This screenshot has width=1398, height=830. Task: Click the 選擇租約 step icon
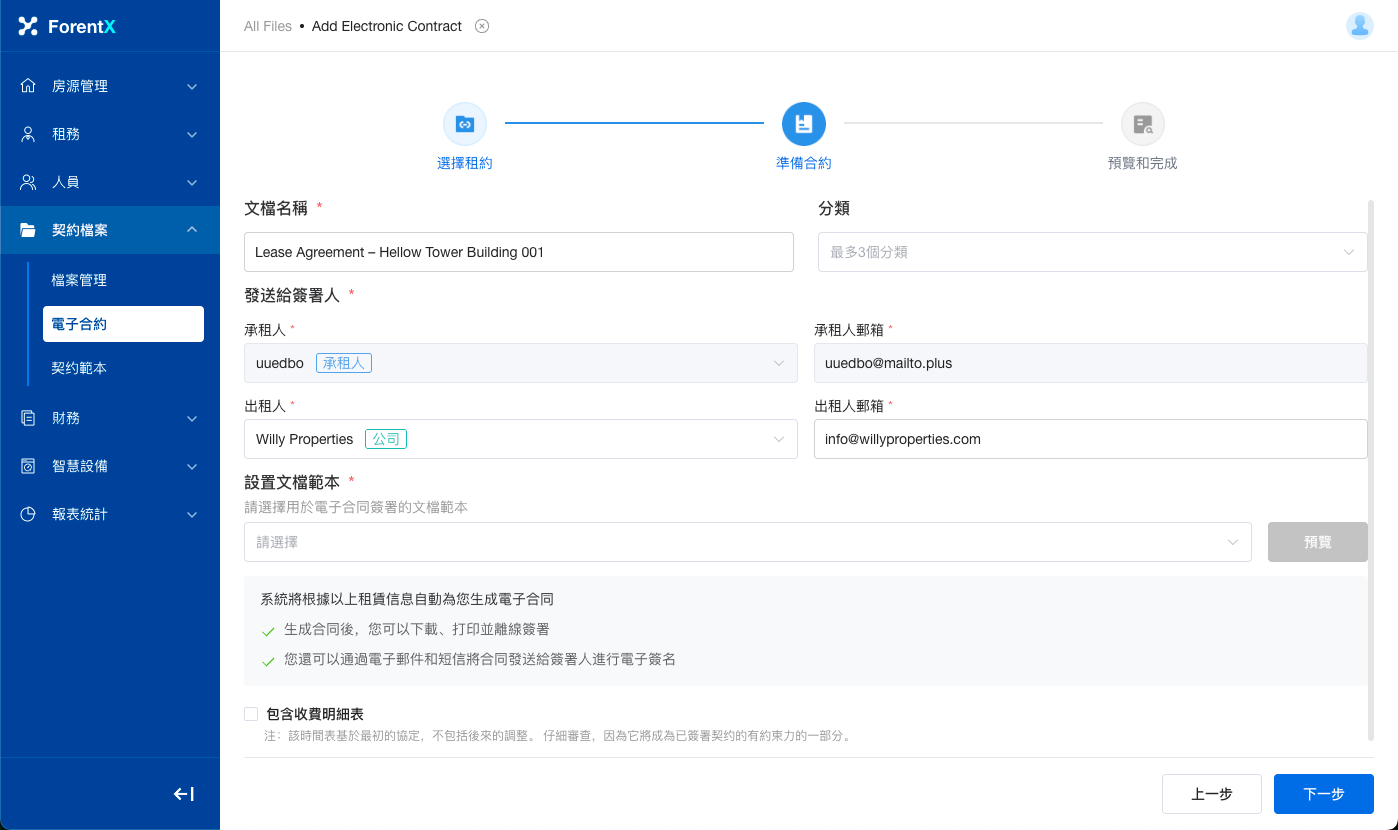[x=465, y=124]
